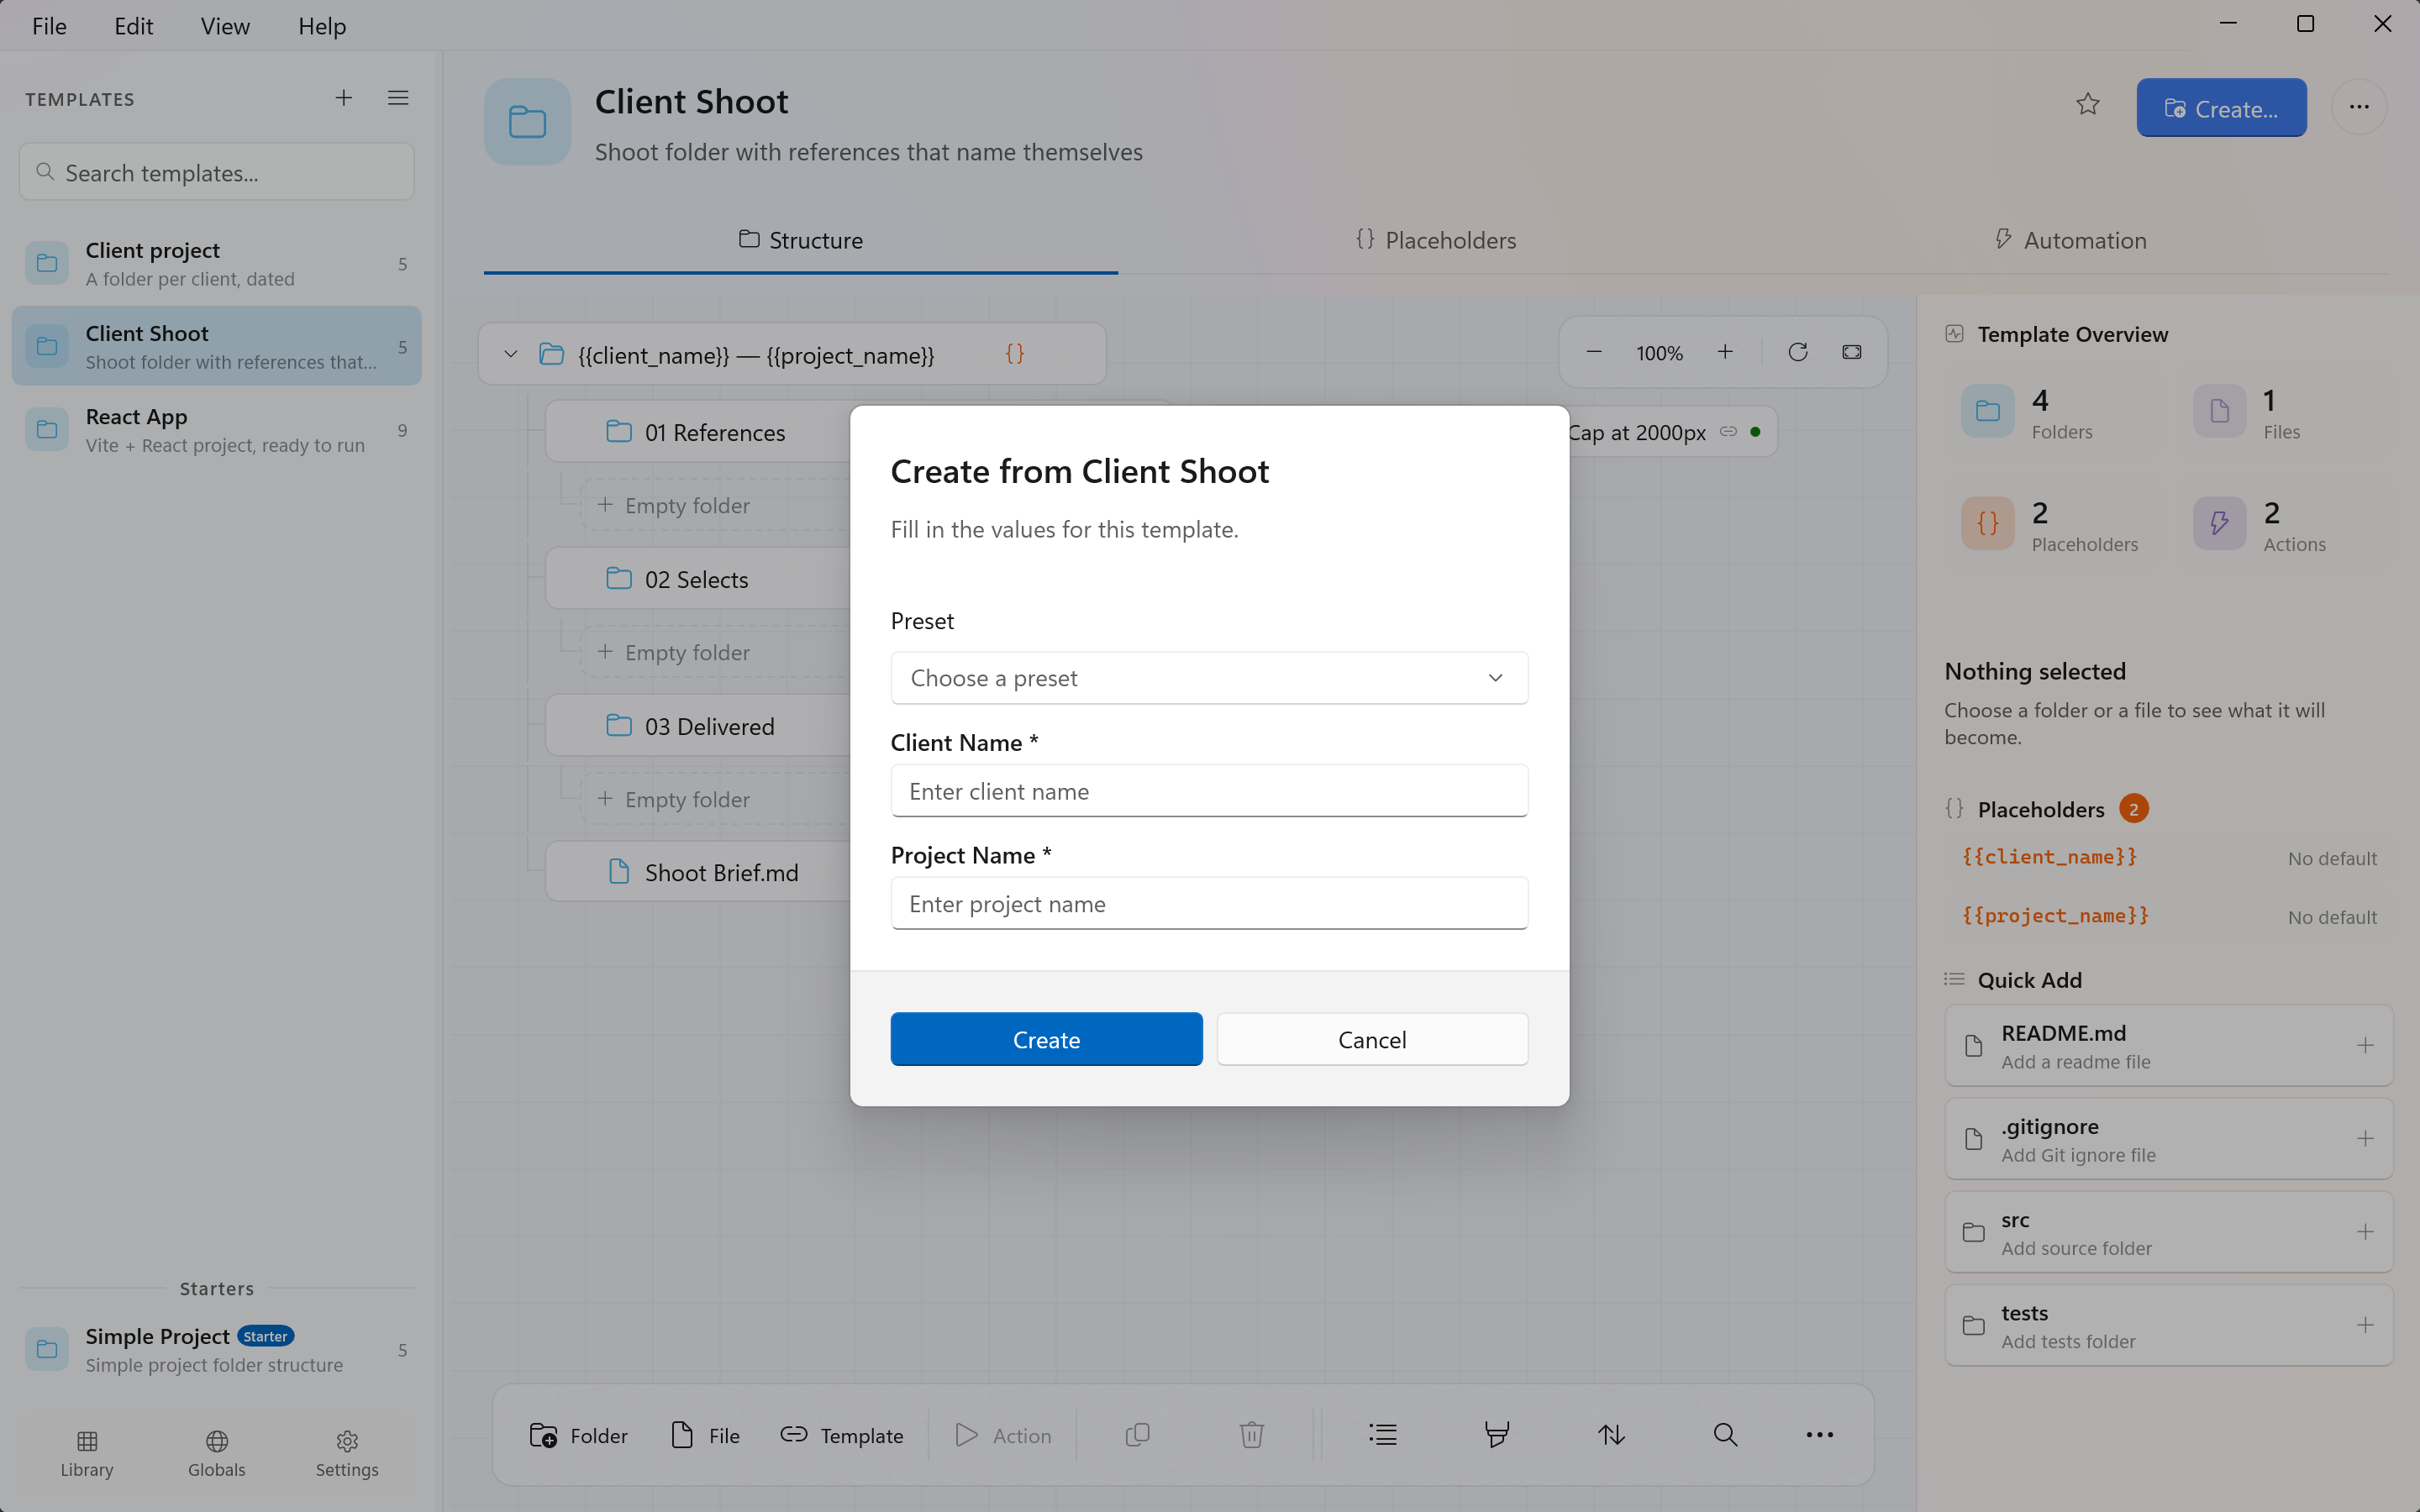The image size is (2420, 1512).
Task: Open the File menu
Action: [49, 26]
